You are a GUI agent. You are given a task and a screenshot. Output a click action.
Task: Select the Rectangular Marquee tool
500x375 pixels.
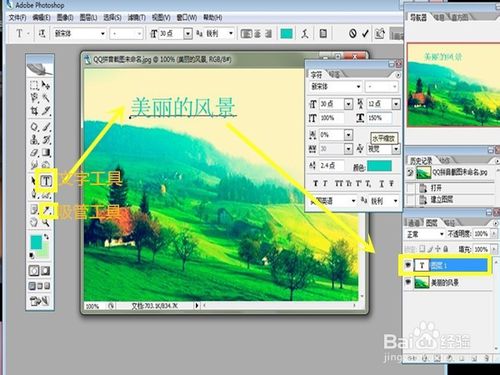tap(34, 85)
